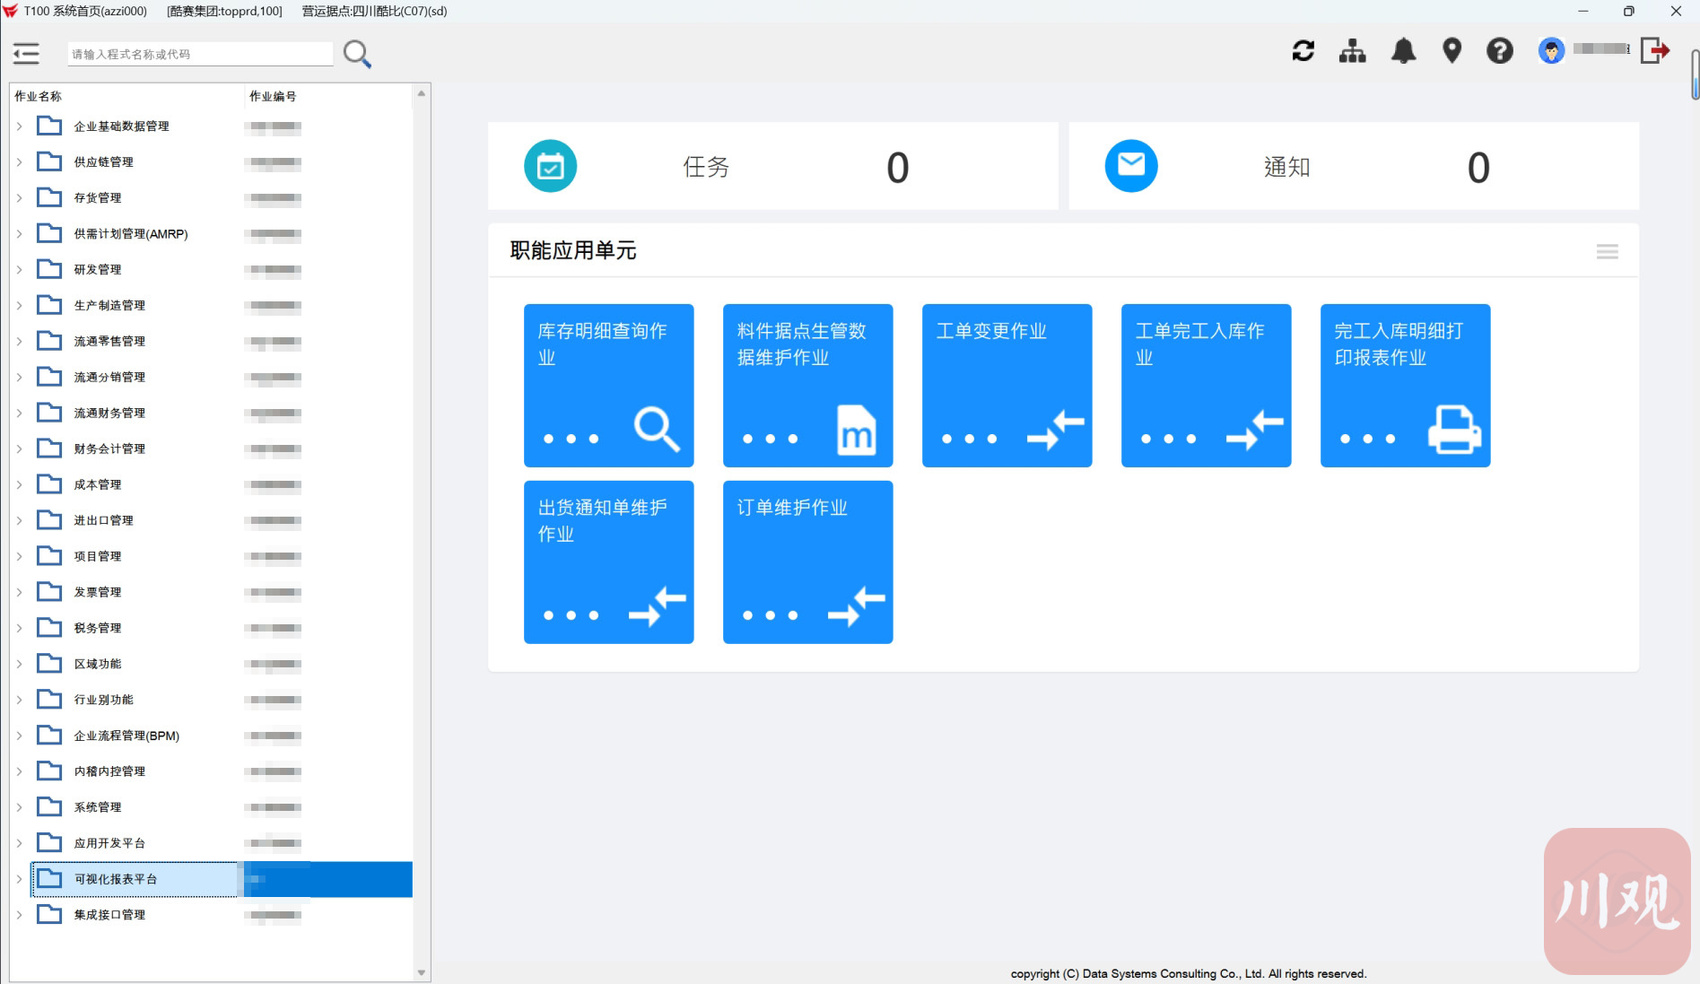Click the location pin icon

(x=1451, y=51)
